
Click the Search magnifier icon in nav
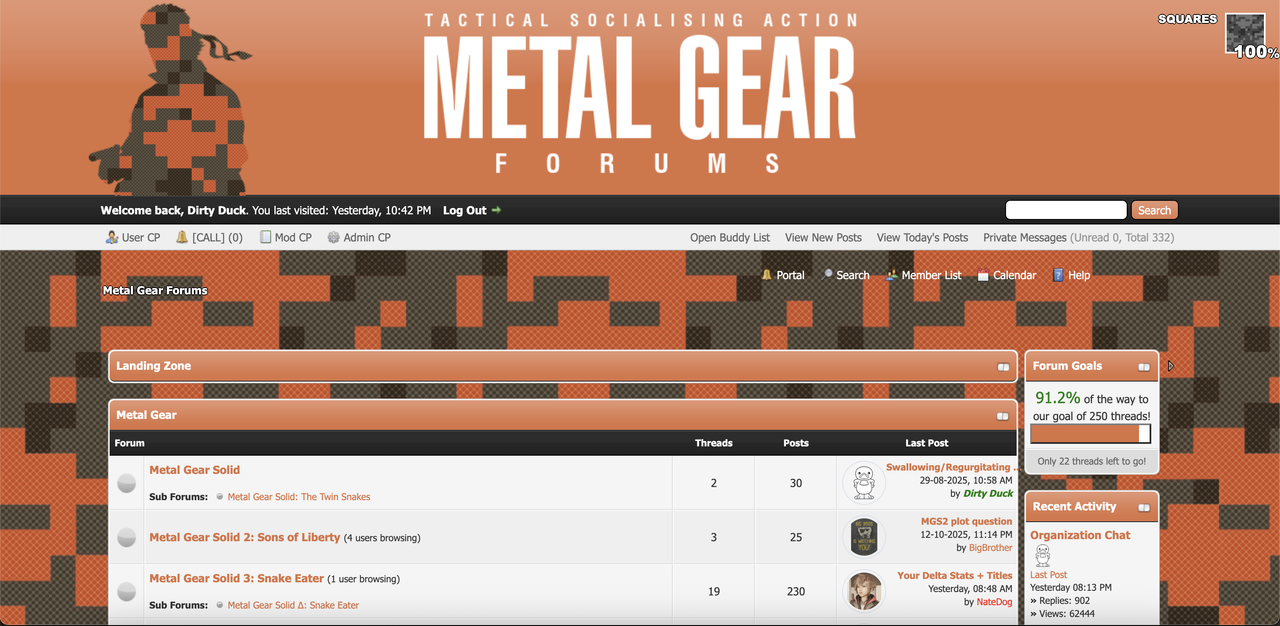click(x=828, y=274)
